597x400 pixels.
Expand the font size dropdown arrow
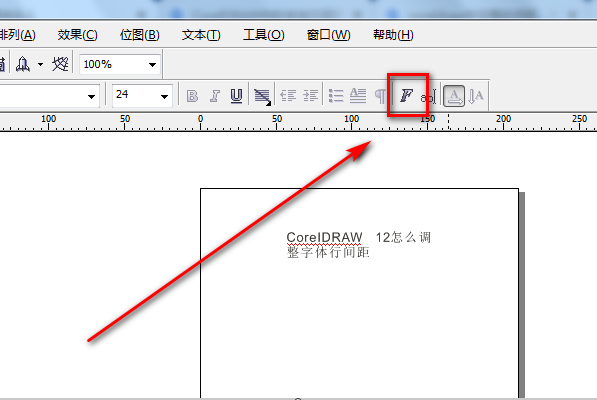click(x=164, y=96)
